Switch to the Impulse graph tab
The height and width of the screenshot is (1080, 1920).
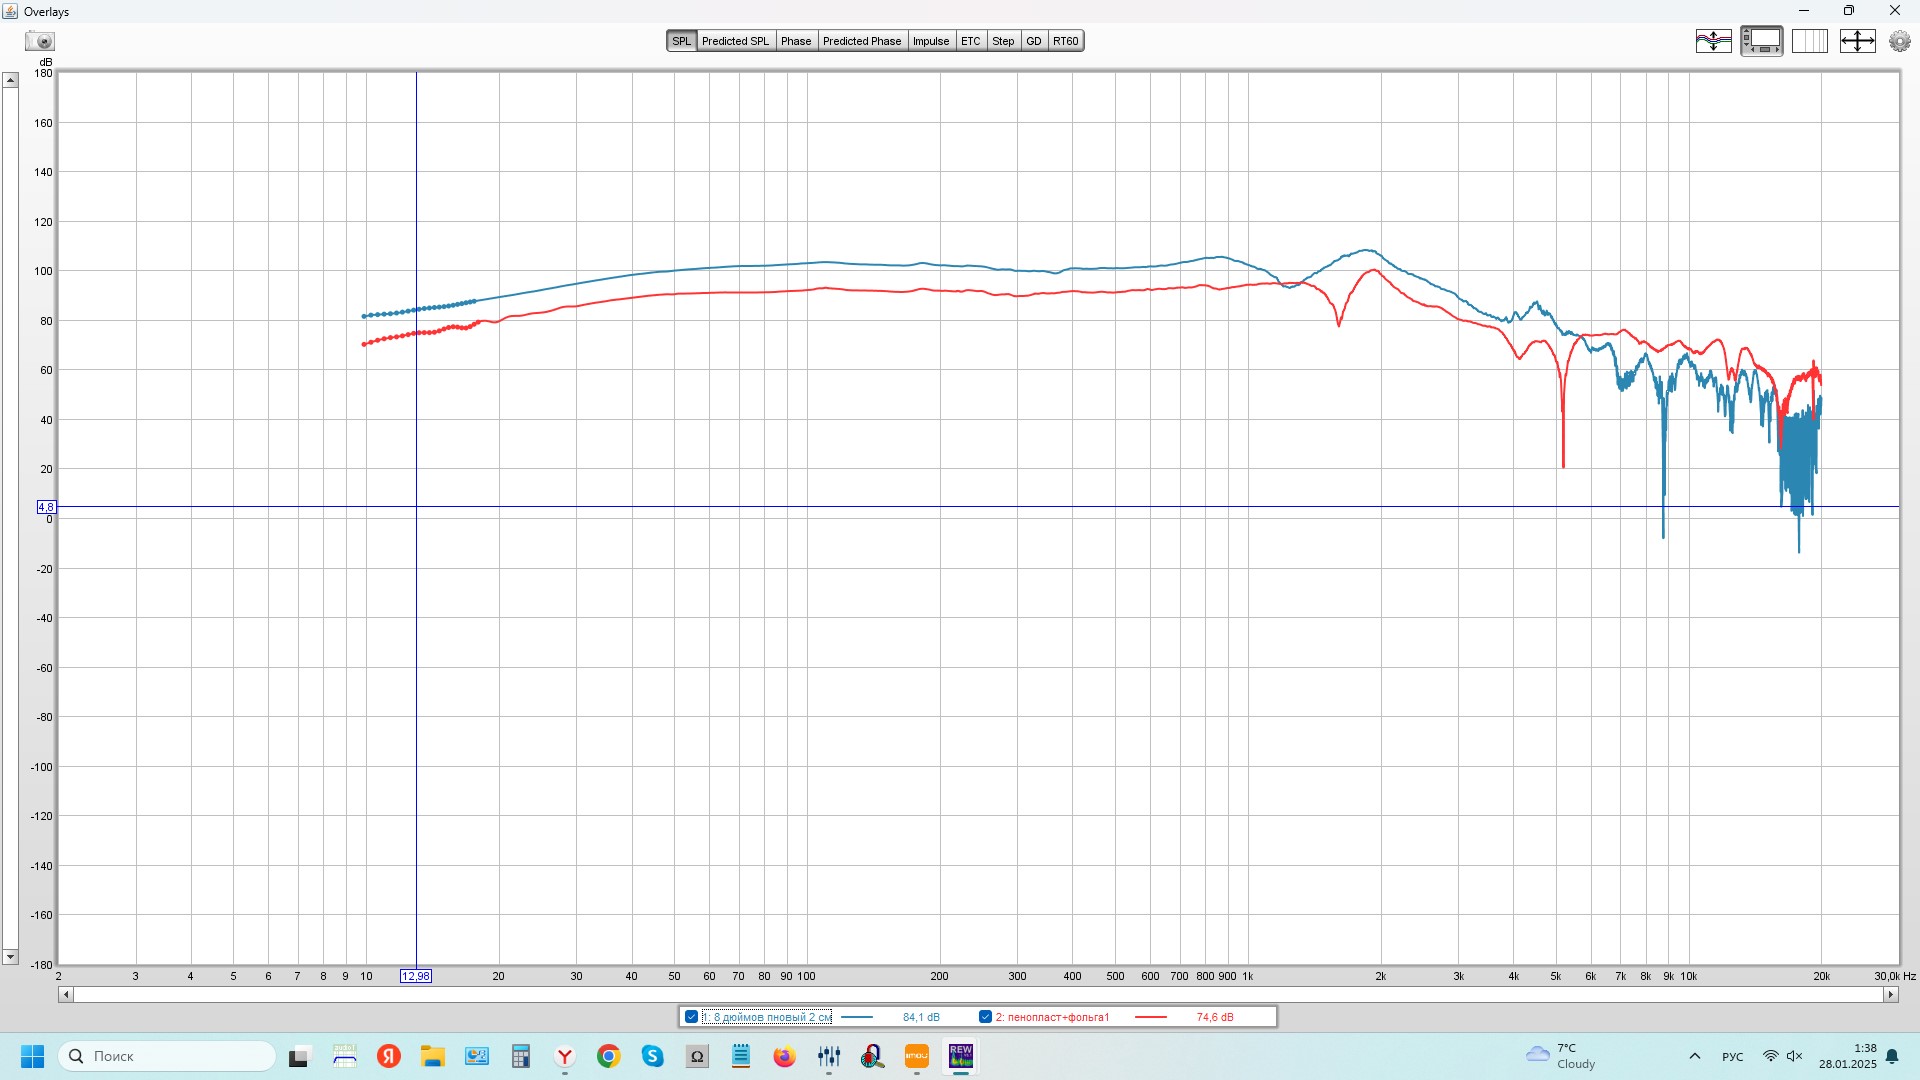pyautogui.click(x=930, y=41)
